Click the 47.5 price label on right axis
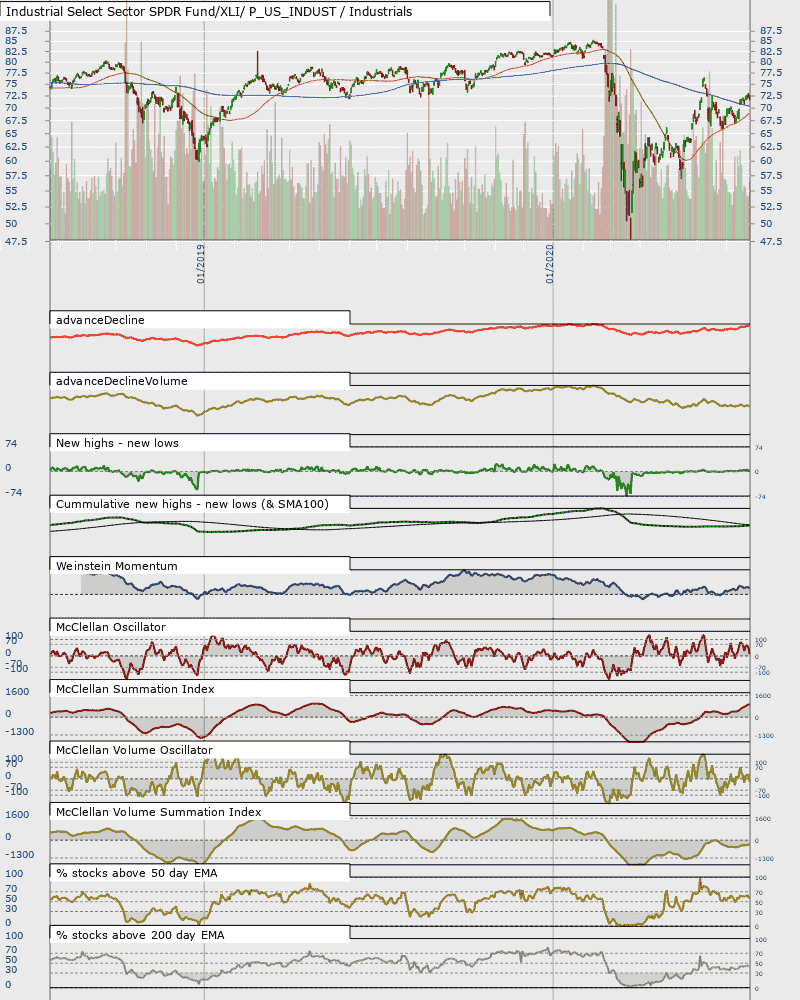The width and height of the screenshot is (800, 1000). (771, 242)
